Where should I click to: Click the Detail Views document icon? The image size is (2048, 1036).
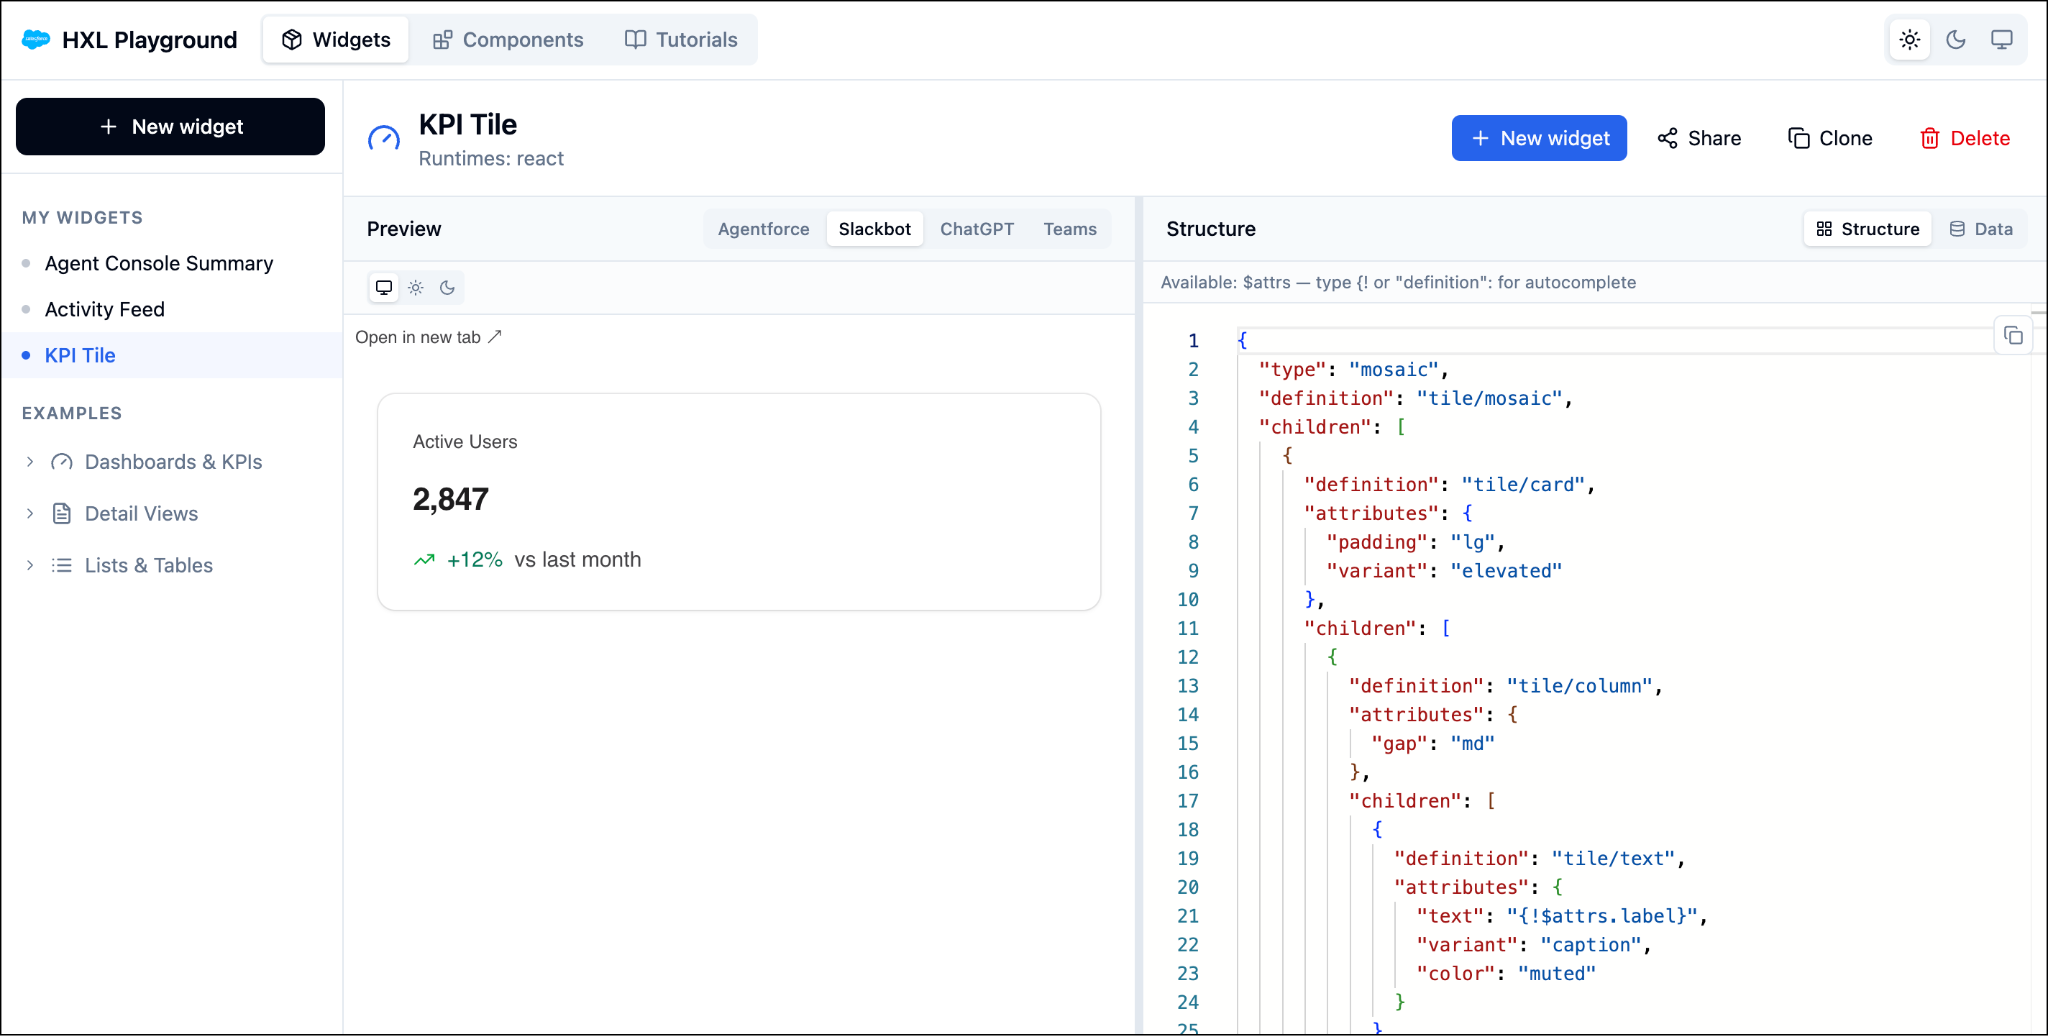pyautogui.click(x=62, y=513)
